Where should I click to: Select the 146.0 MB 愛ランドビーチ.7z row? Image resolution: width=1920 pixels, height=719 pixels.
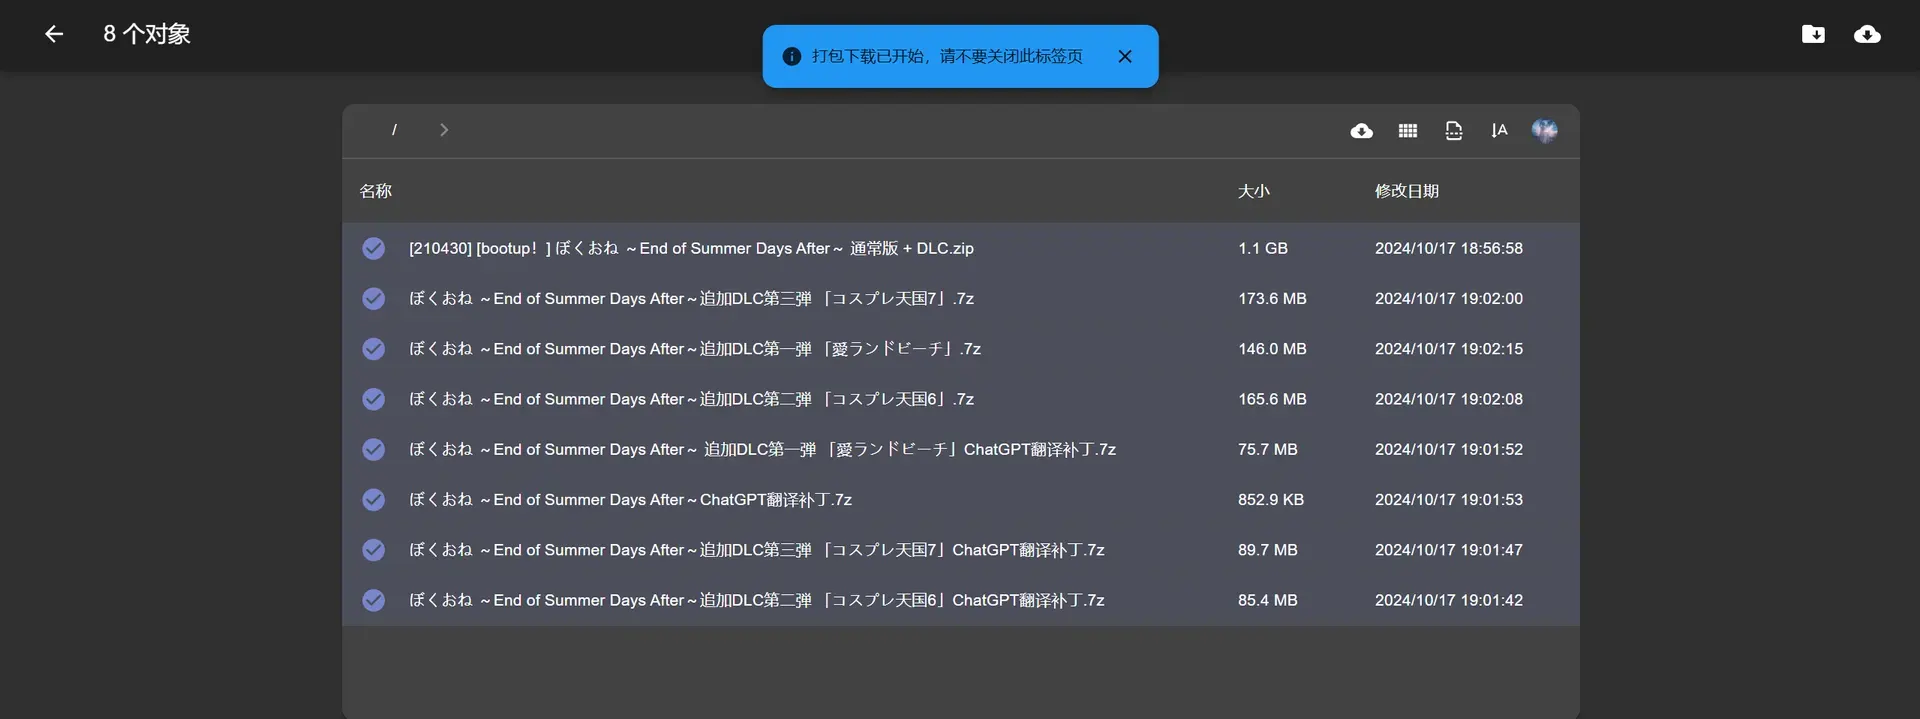click(961, 349)
